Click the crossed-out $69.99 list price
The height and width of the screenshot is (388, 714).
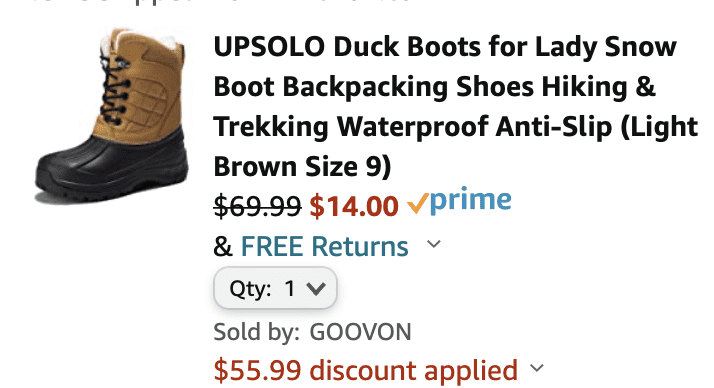(x=257, y=206)
